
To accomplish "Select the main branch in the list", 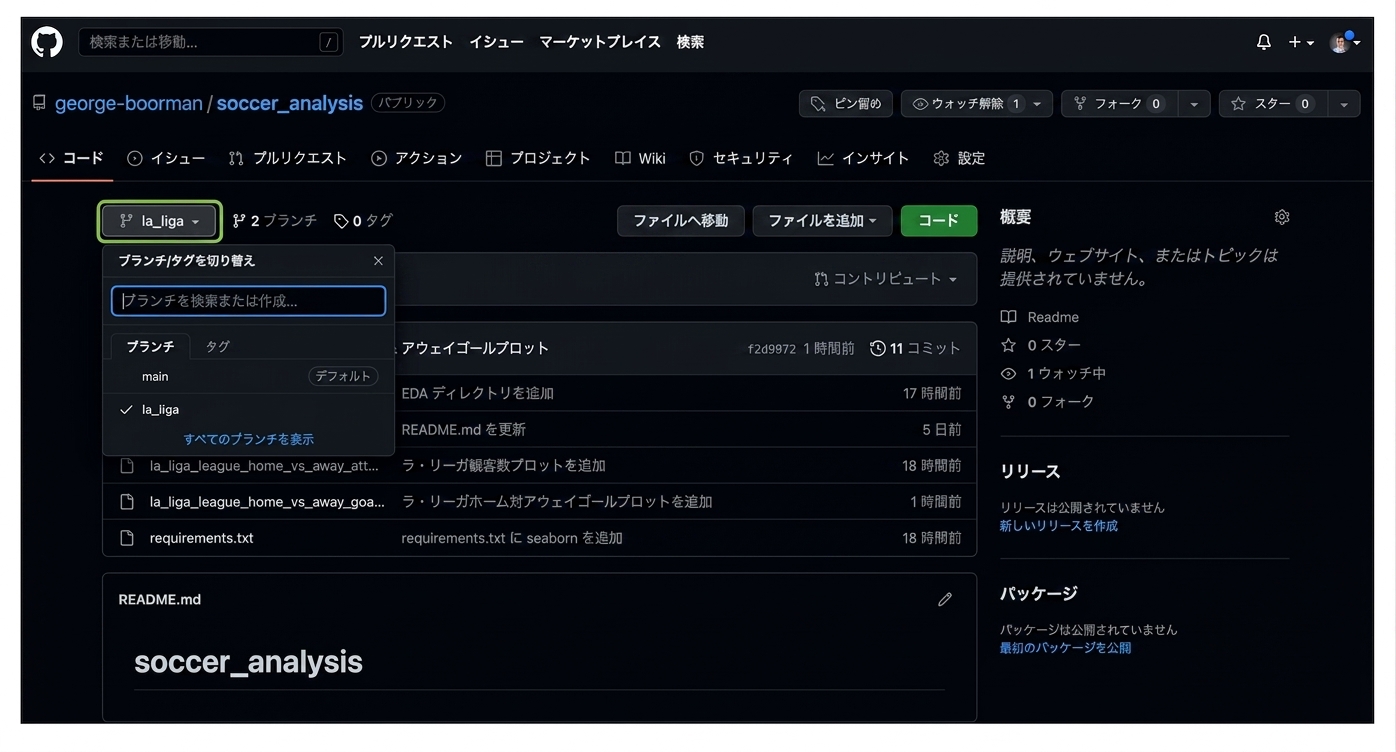I will [248, 377].
